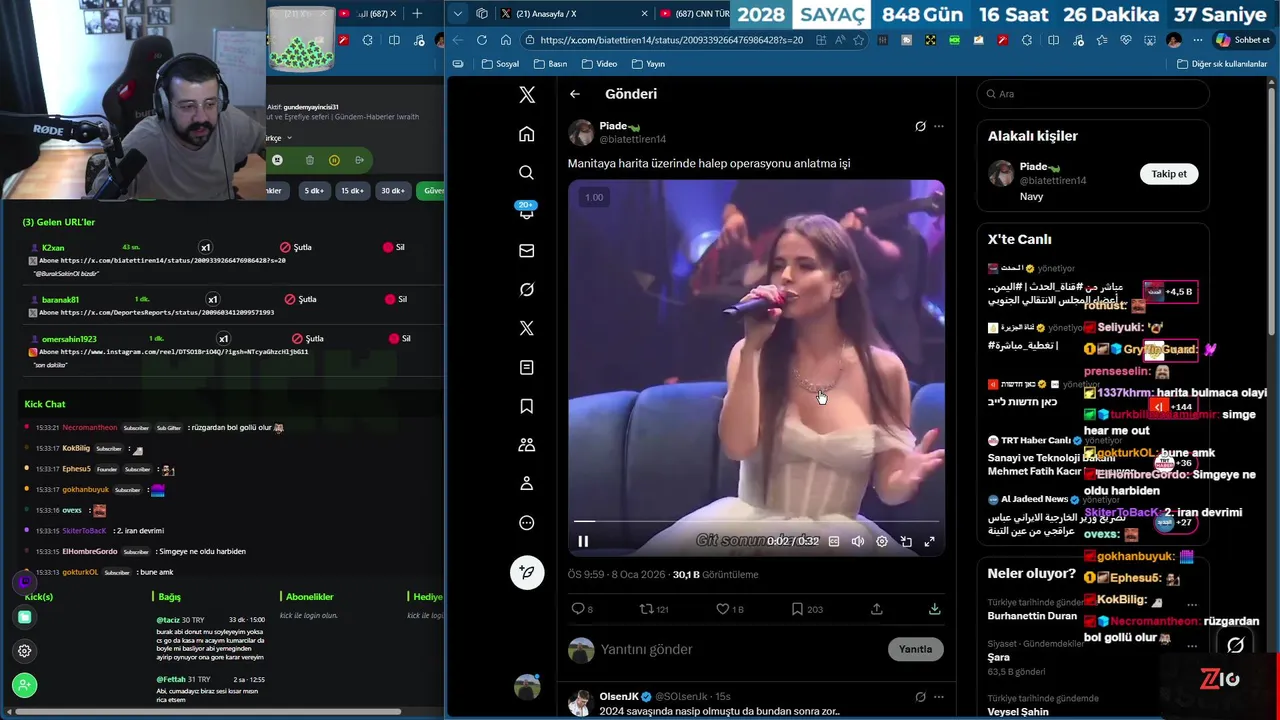Open the Yayın bookmarks folder
Screen dimensions: 1280x720
[647, 64]
